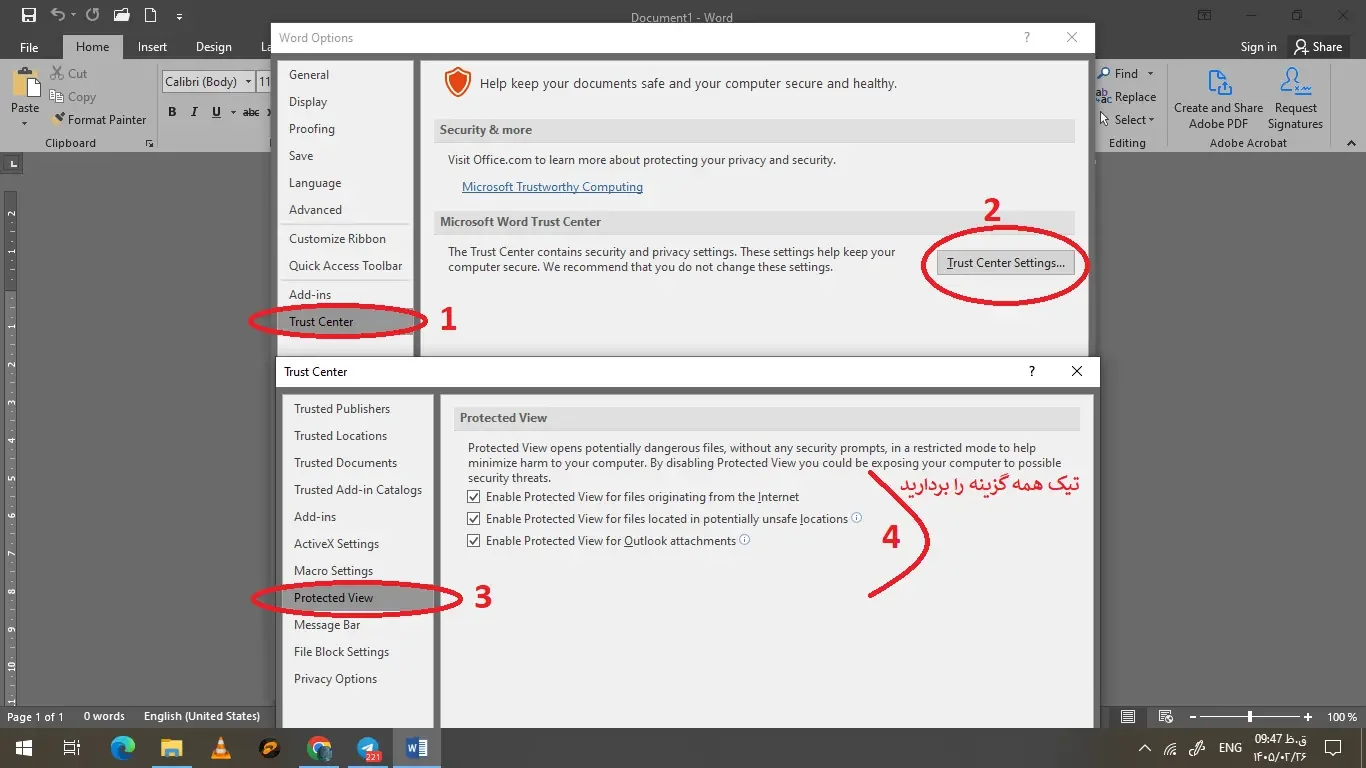The height and width of the screenshot is (768, 1366).
Task: Open the Undo history dropdown arrow
Action: click(73, 16)
